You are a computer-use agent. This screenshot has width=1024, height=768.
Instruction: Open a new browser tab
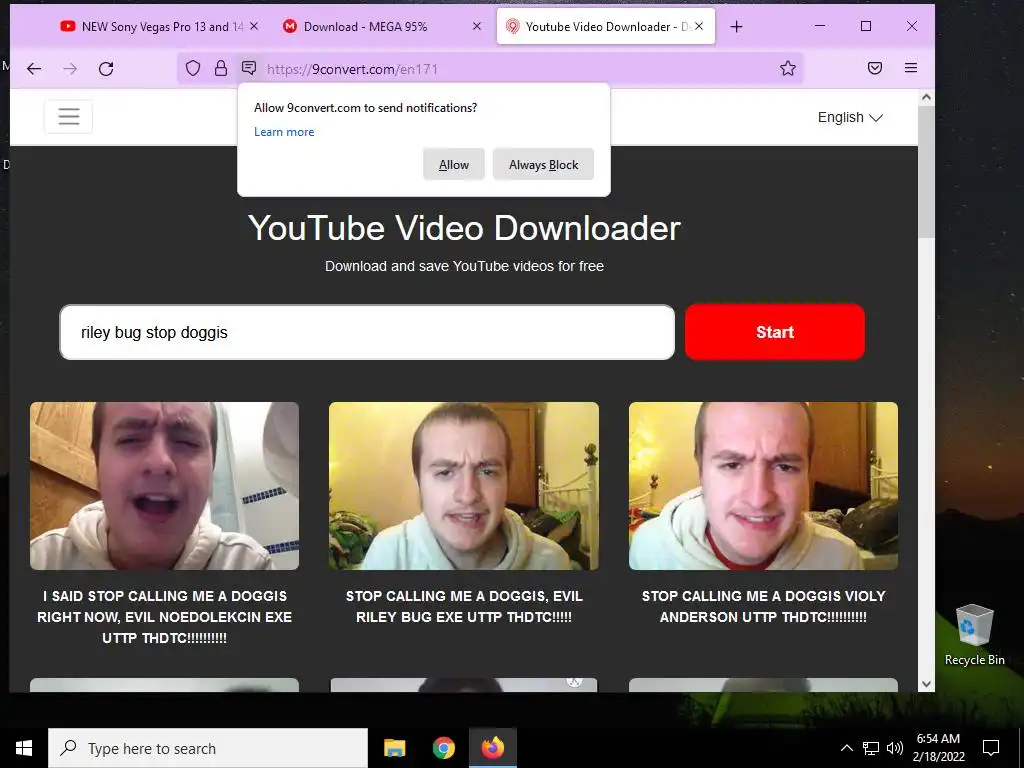point(736,27)
